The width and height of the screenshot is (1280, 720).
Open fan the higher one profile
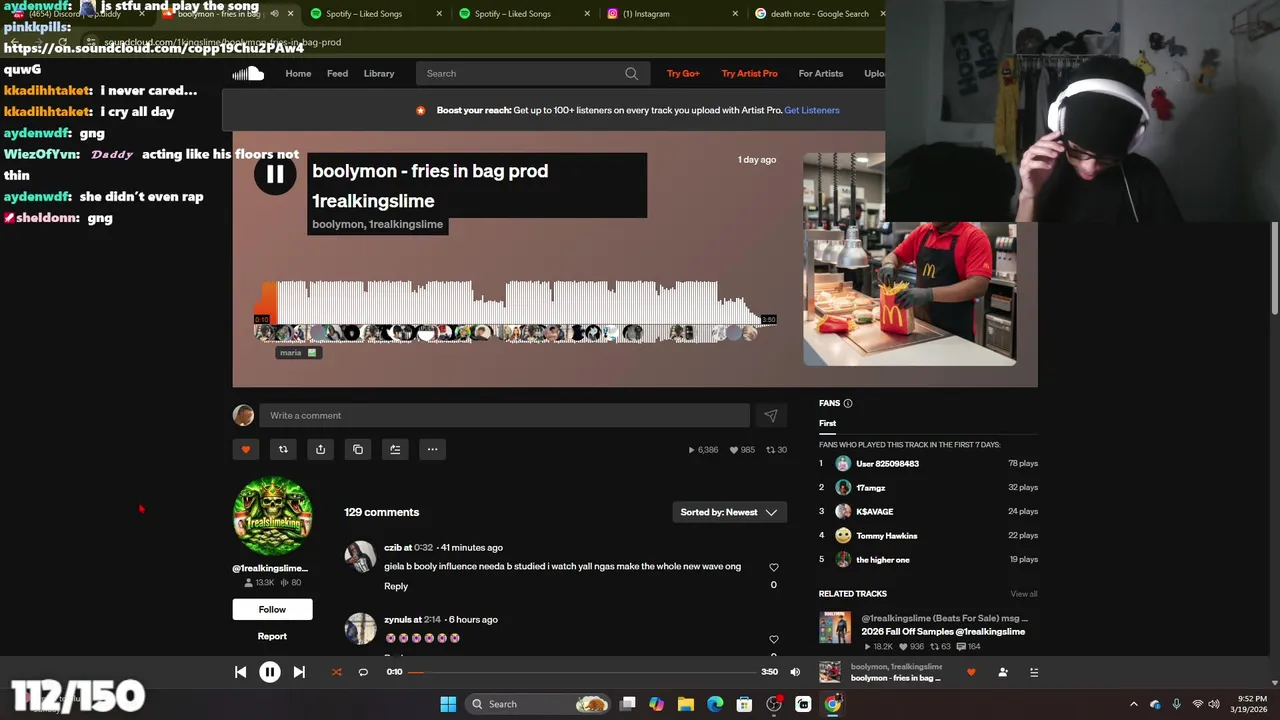[883, 560]
